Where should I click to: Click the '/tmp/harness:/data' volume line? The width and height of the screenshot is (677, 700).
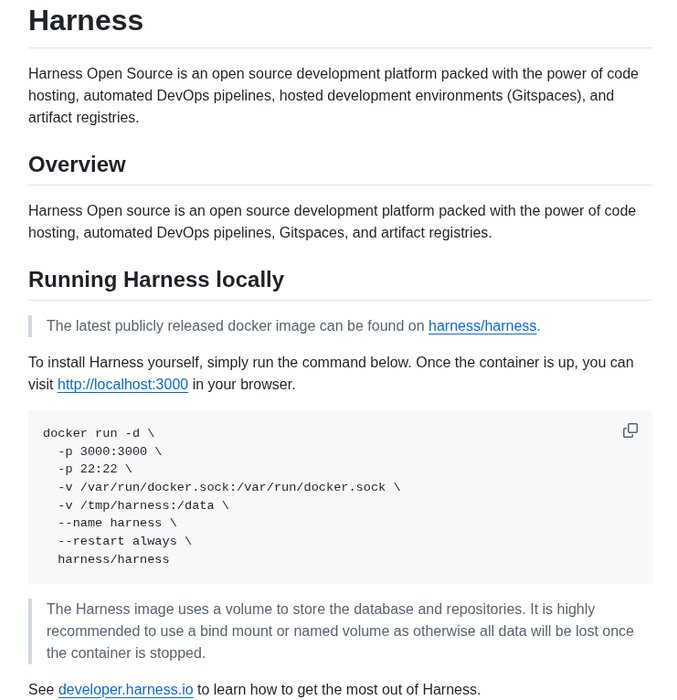pos(142,505)
